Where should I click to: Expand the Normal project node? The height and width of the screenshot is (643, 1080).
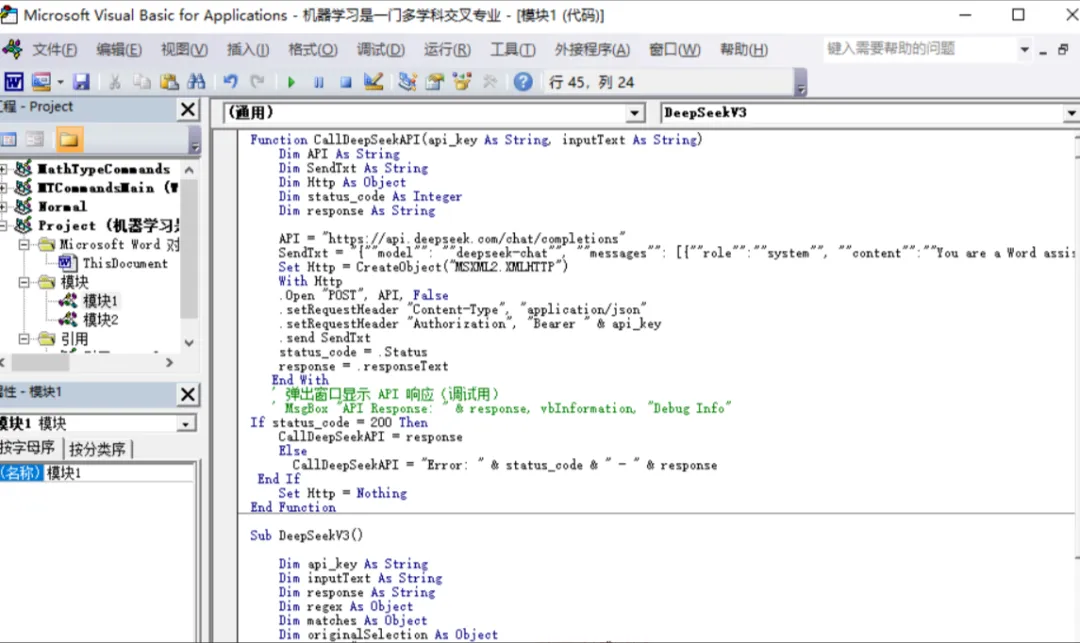(x=3, y=207)
